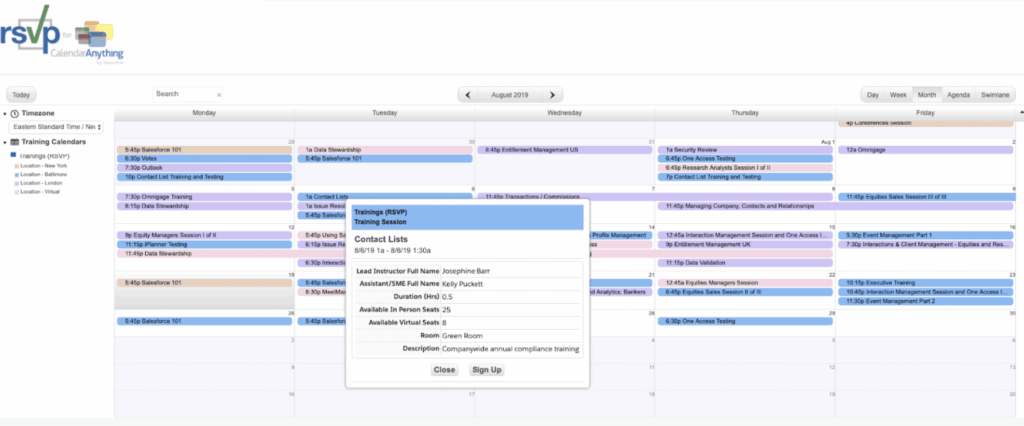1024x426 pixels.
Task: Toggle the Location - Baltimore color square
Action: pyautogui.click(x=16, y=174)
